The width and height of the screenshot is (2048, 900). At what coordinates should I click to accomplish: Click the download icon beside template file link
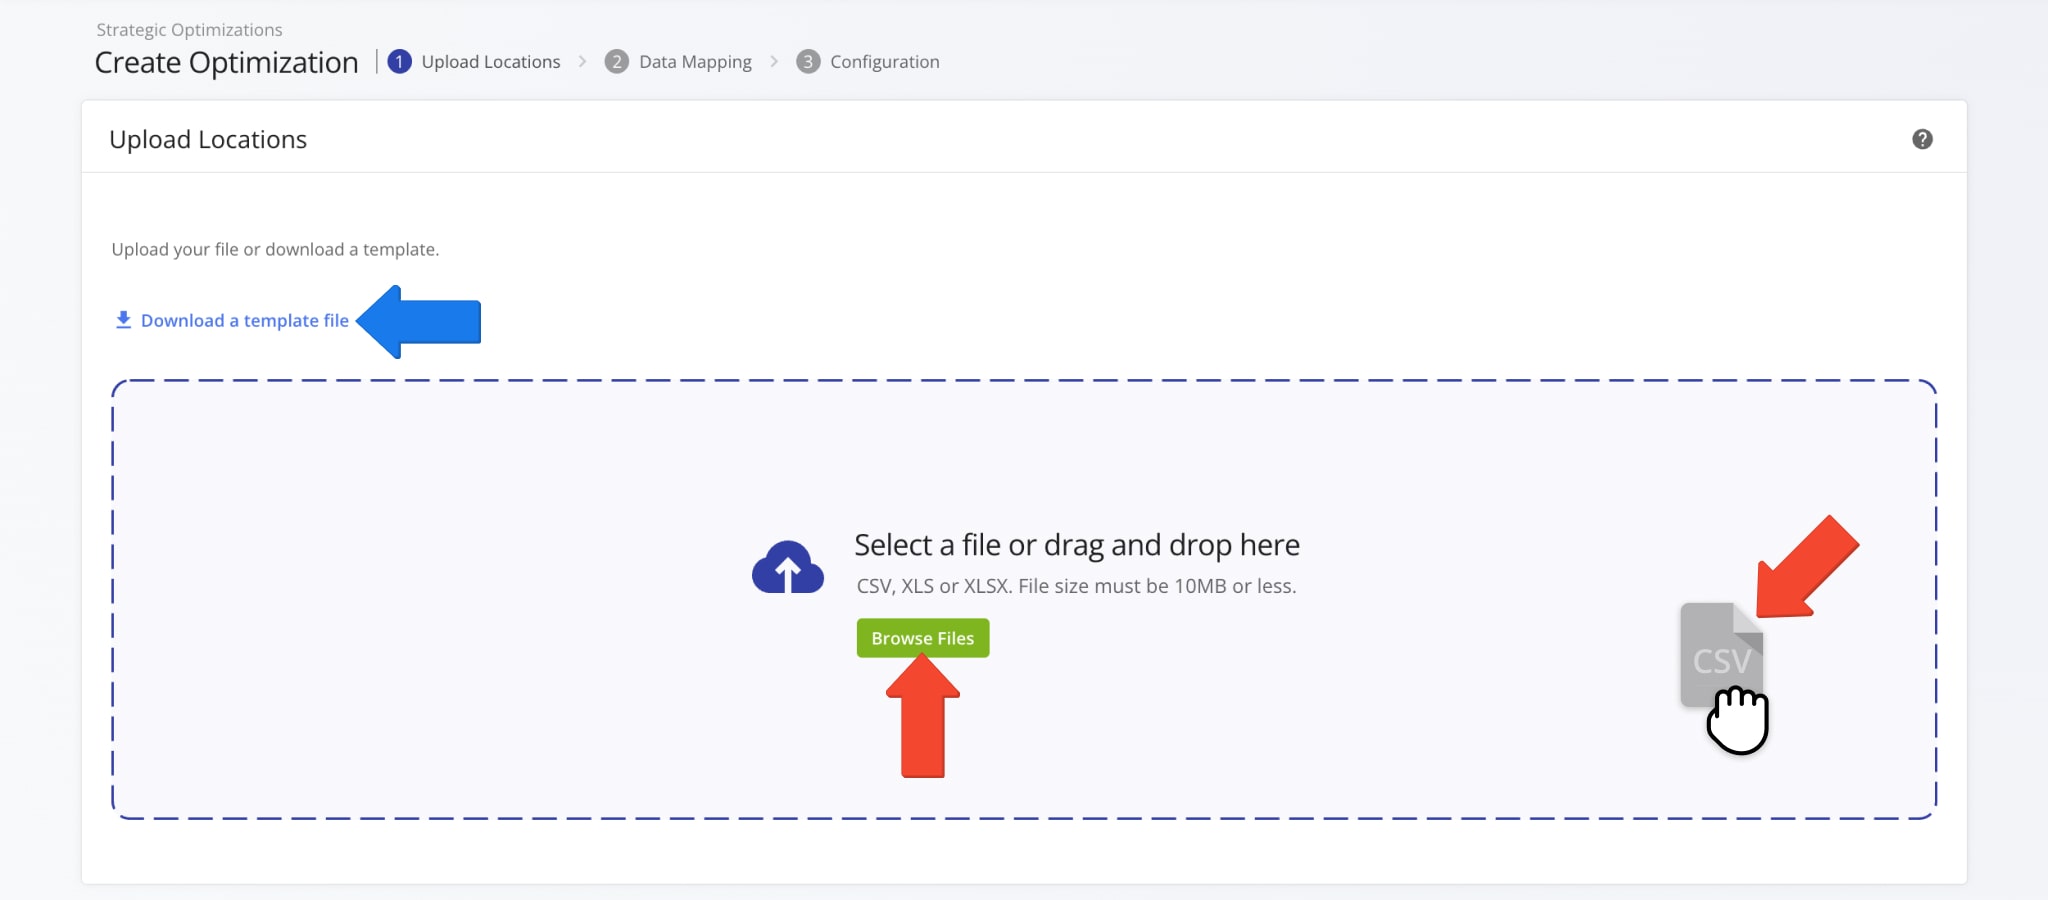coord(122,319)
